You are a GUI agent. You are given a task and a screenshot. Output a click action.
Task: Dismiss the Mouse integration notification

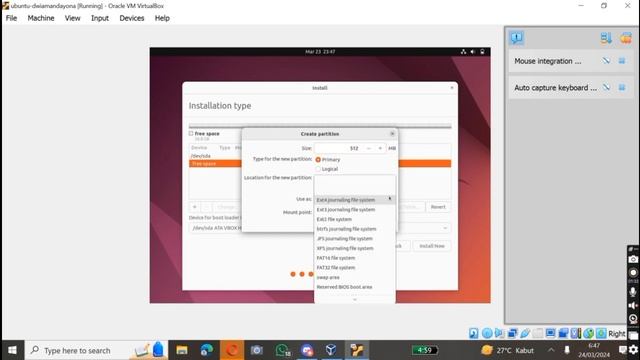point(622,61)
